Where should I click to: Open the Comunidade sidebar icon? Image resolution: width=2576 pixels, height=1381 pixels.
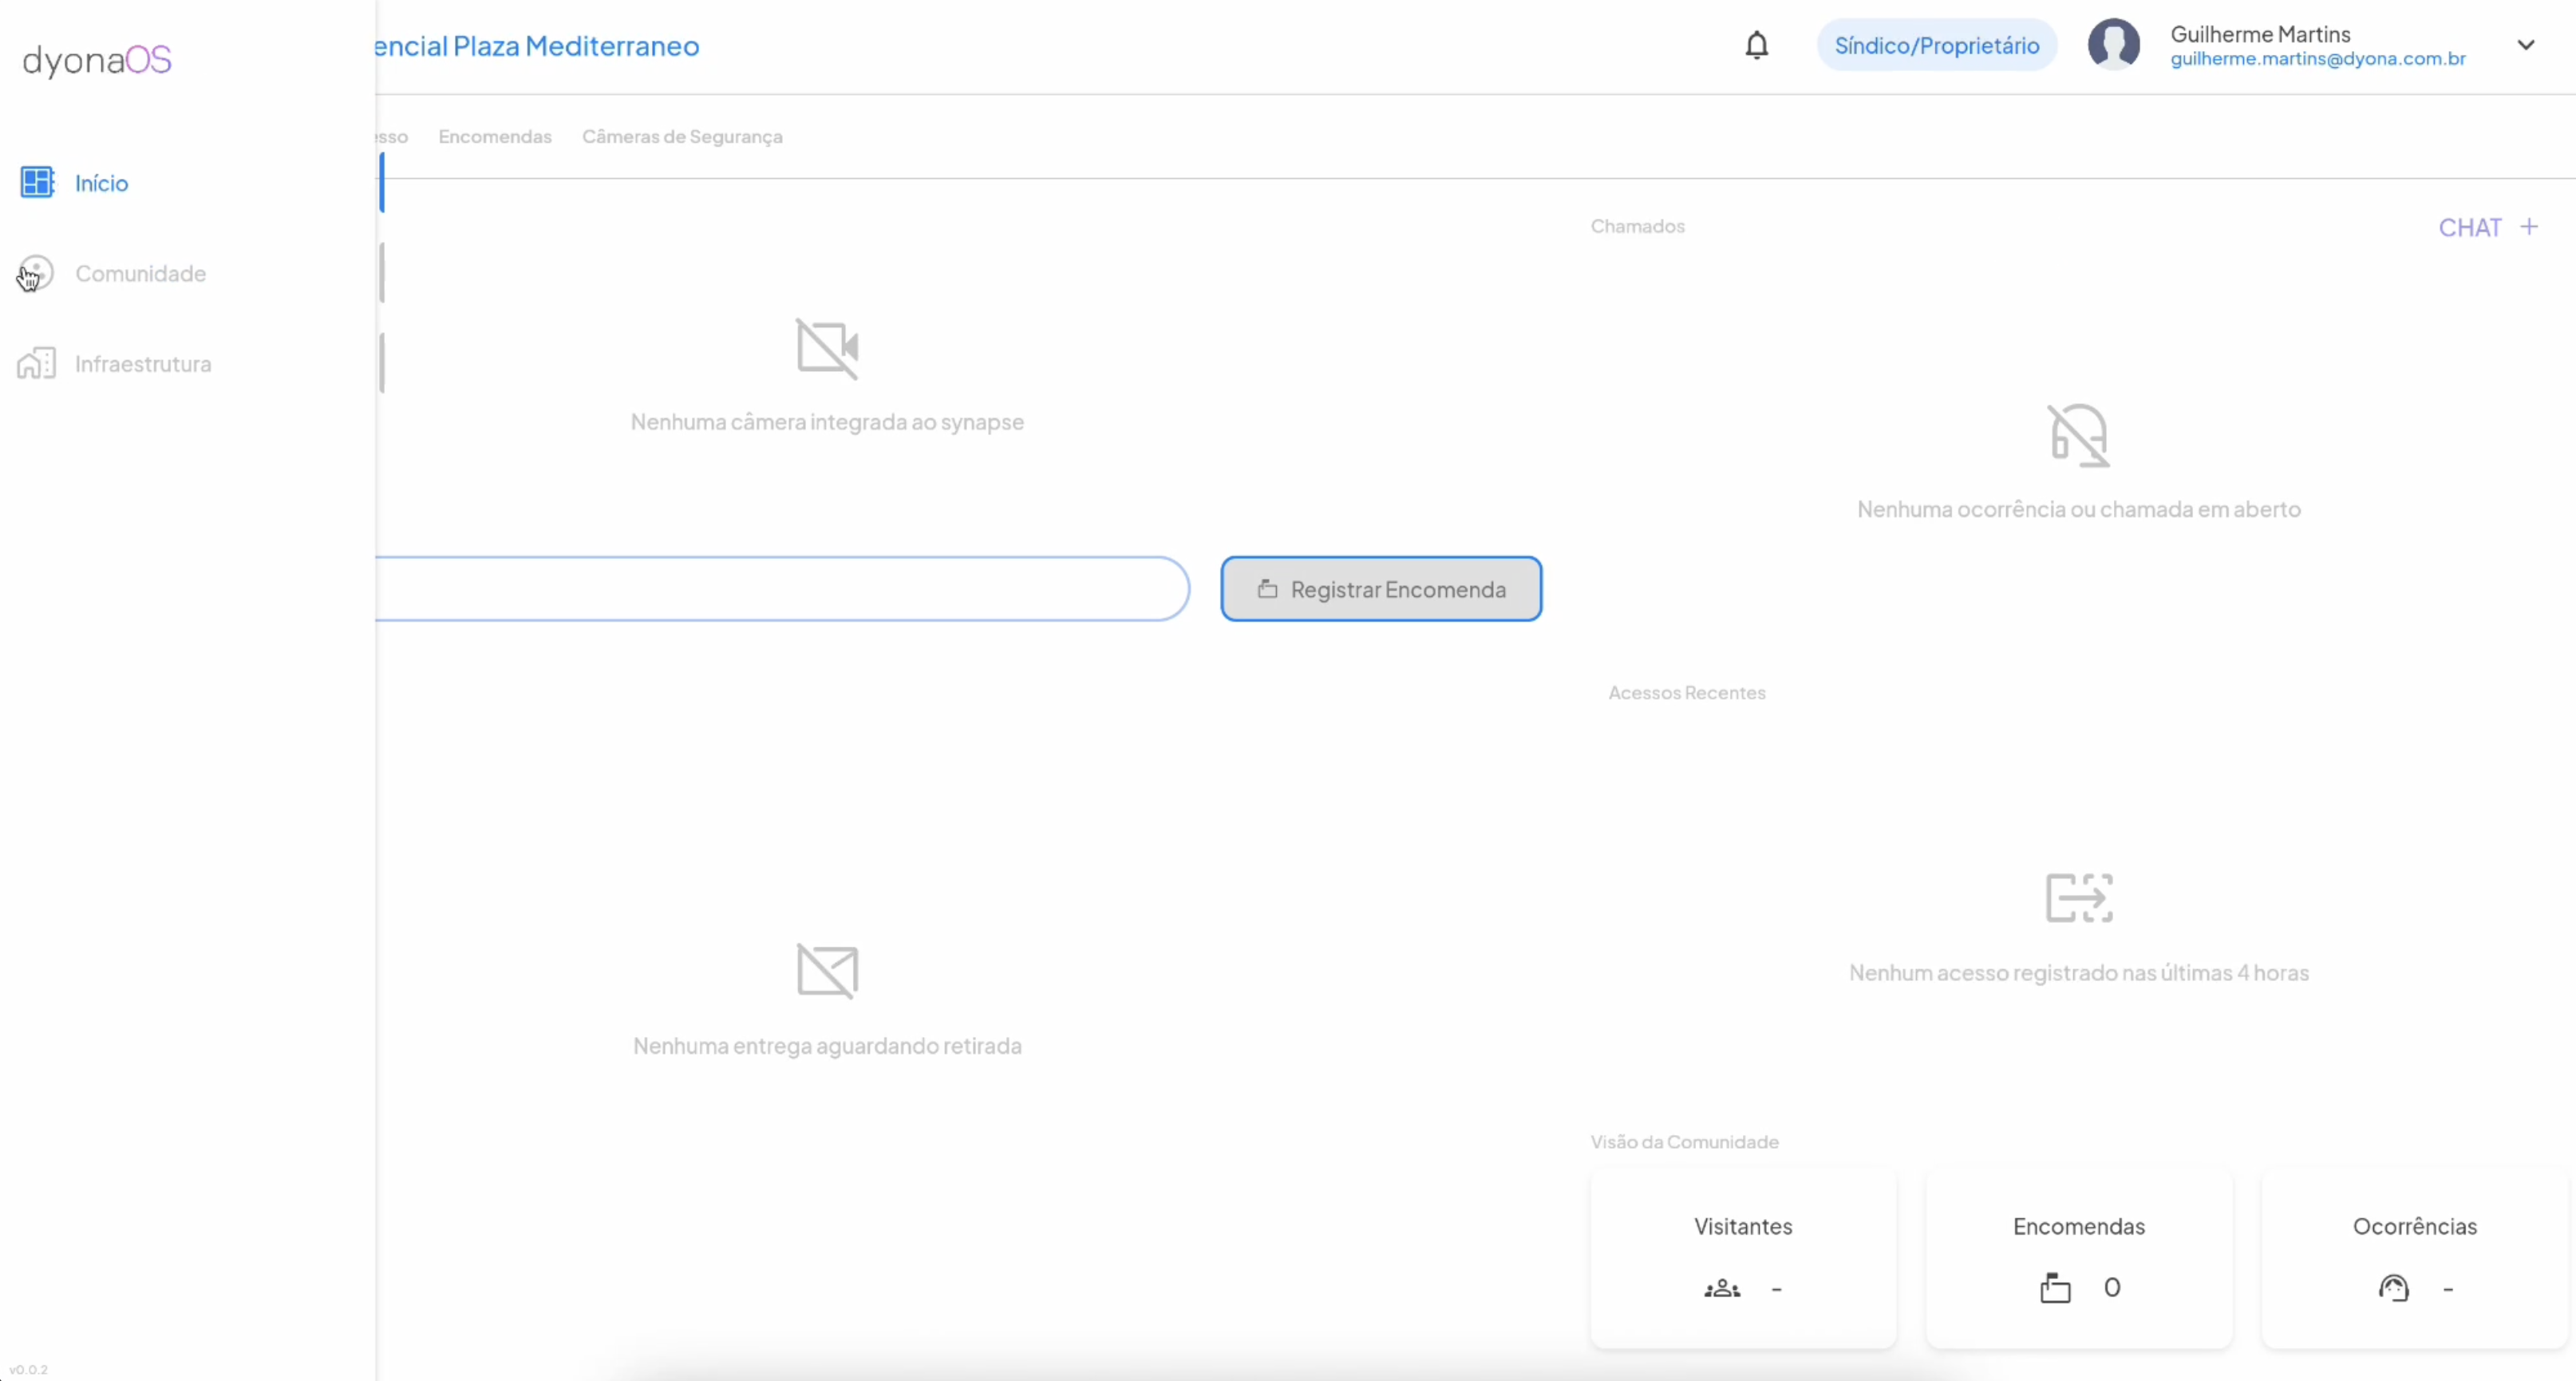[x=36, y=273]
